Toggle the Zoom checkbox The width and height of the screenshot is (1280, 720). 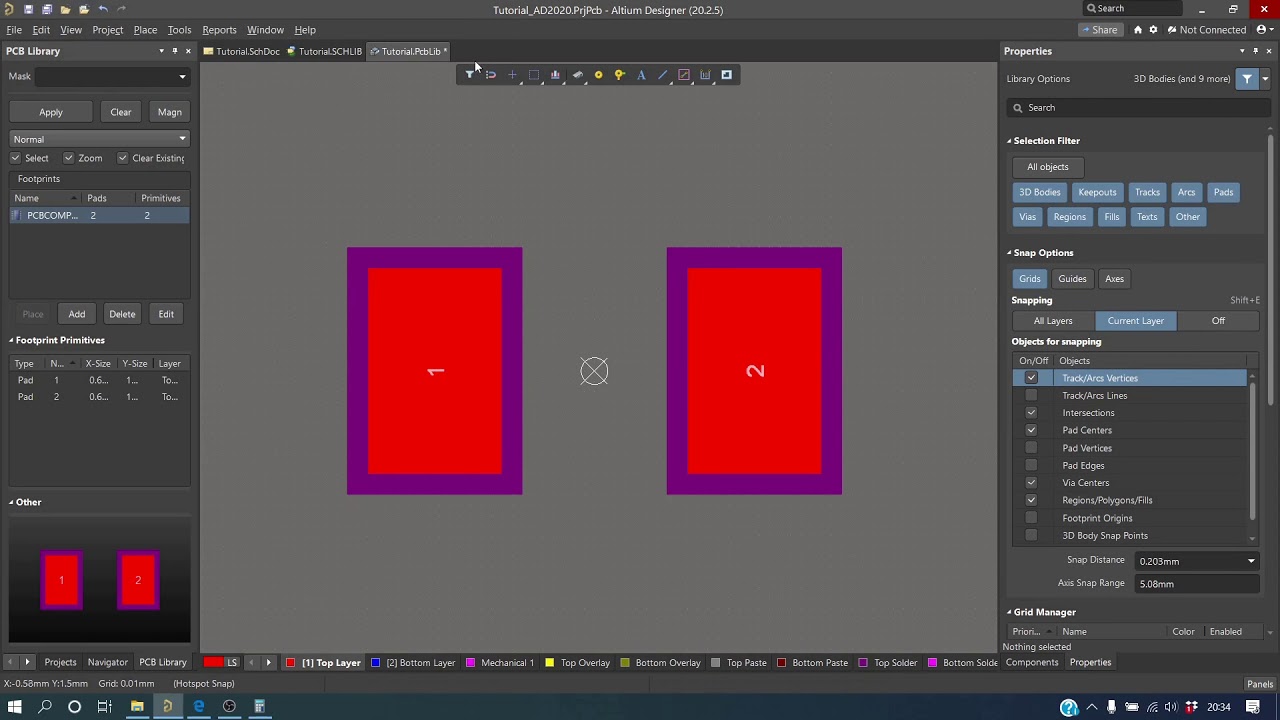coord(69,158)
